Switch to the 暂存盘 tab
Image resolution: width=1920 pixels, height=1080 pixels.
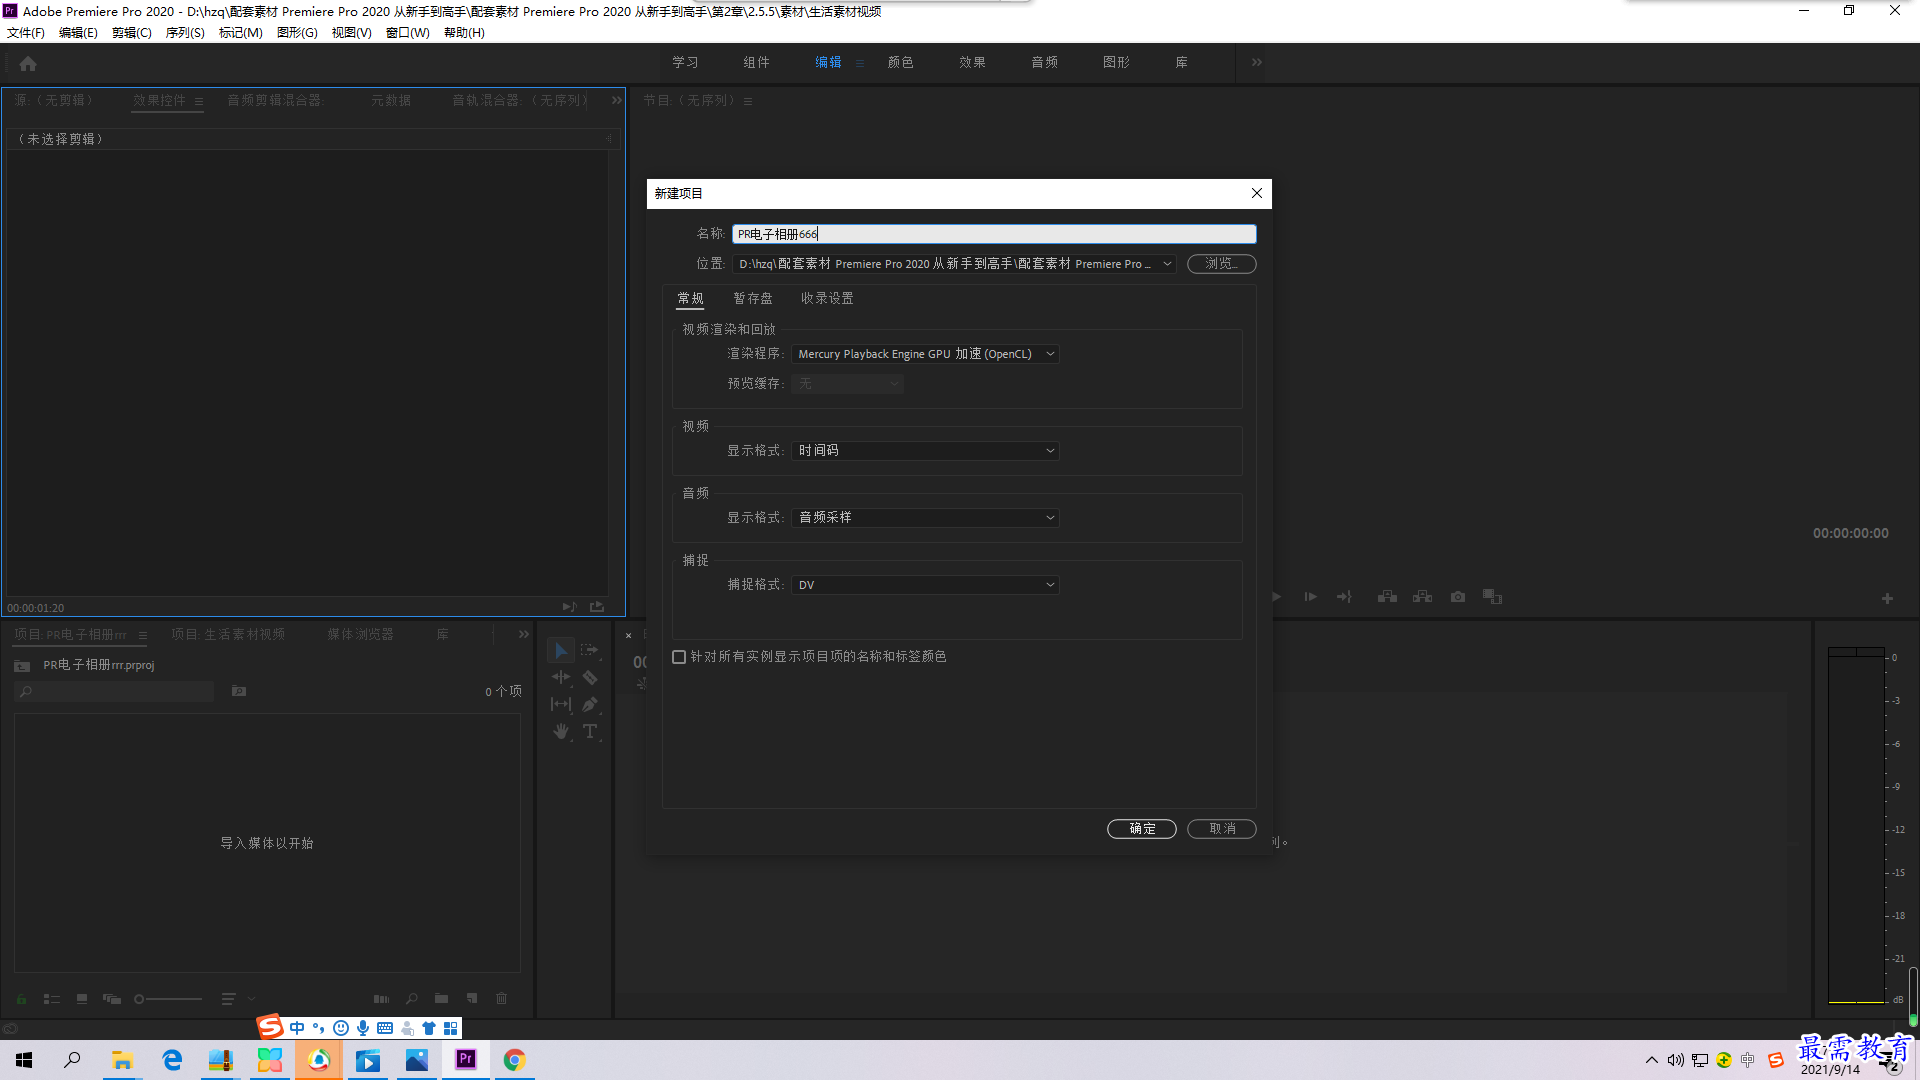[x=753, y=298]
